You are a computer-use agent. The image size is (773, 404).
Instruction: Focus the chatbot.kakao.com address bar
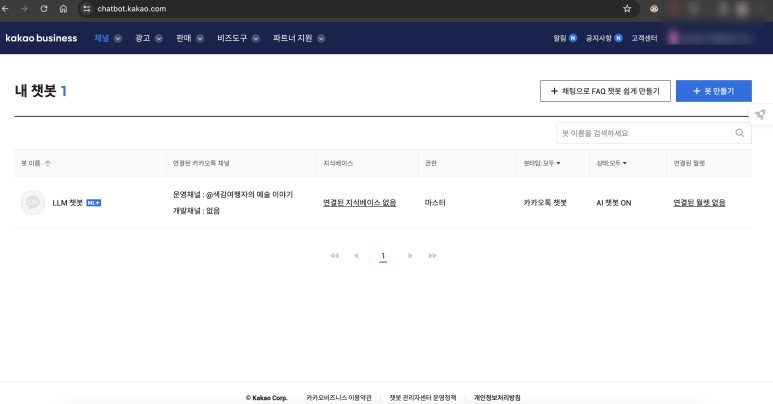click(358, 8)
